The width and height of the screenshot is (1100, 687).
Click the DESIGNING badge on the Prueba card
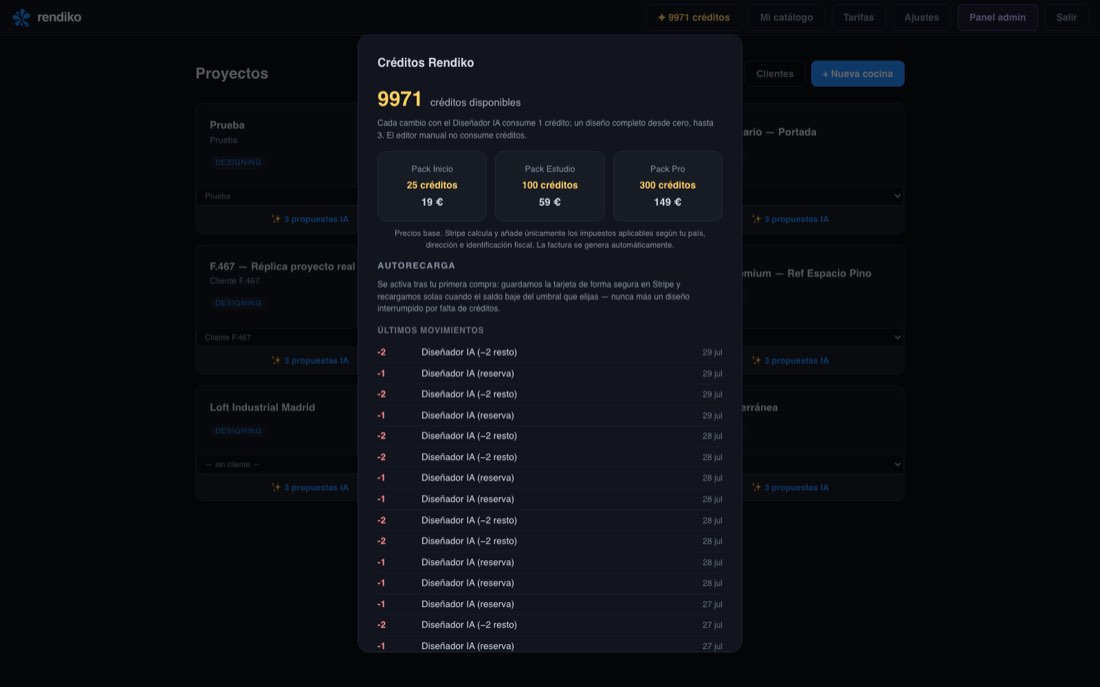(x=238, y=162)
